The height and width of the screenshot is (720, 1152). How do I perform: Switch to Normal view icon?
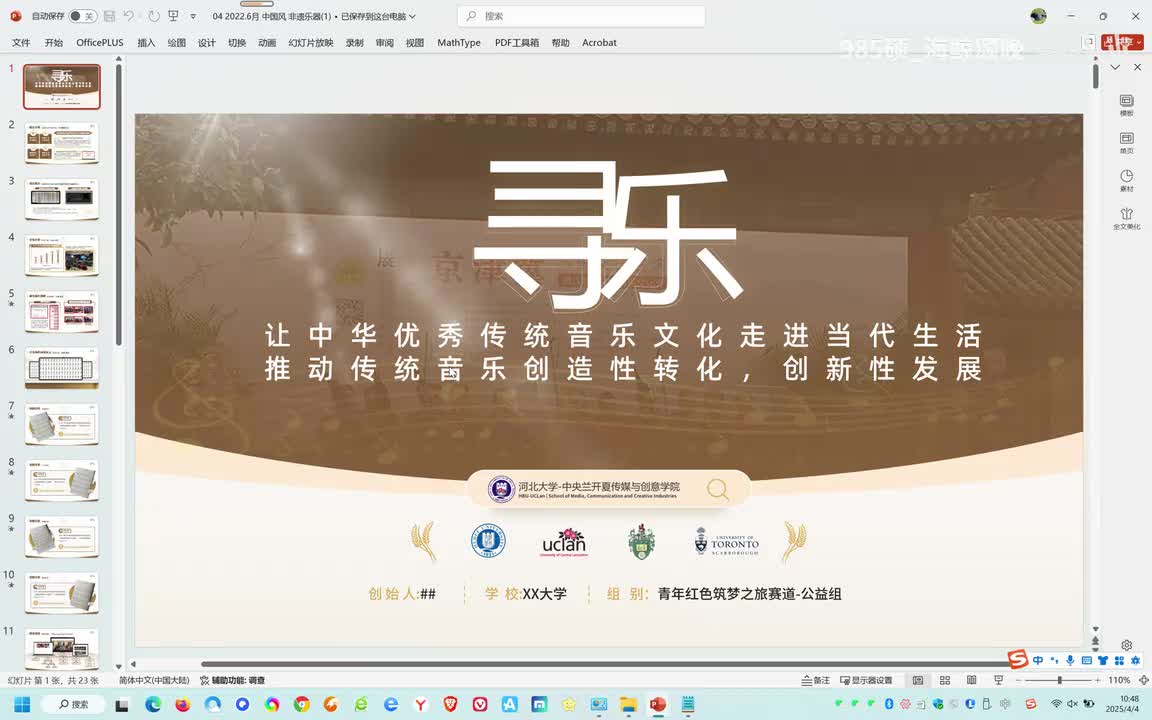point(918,680)
